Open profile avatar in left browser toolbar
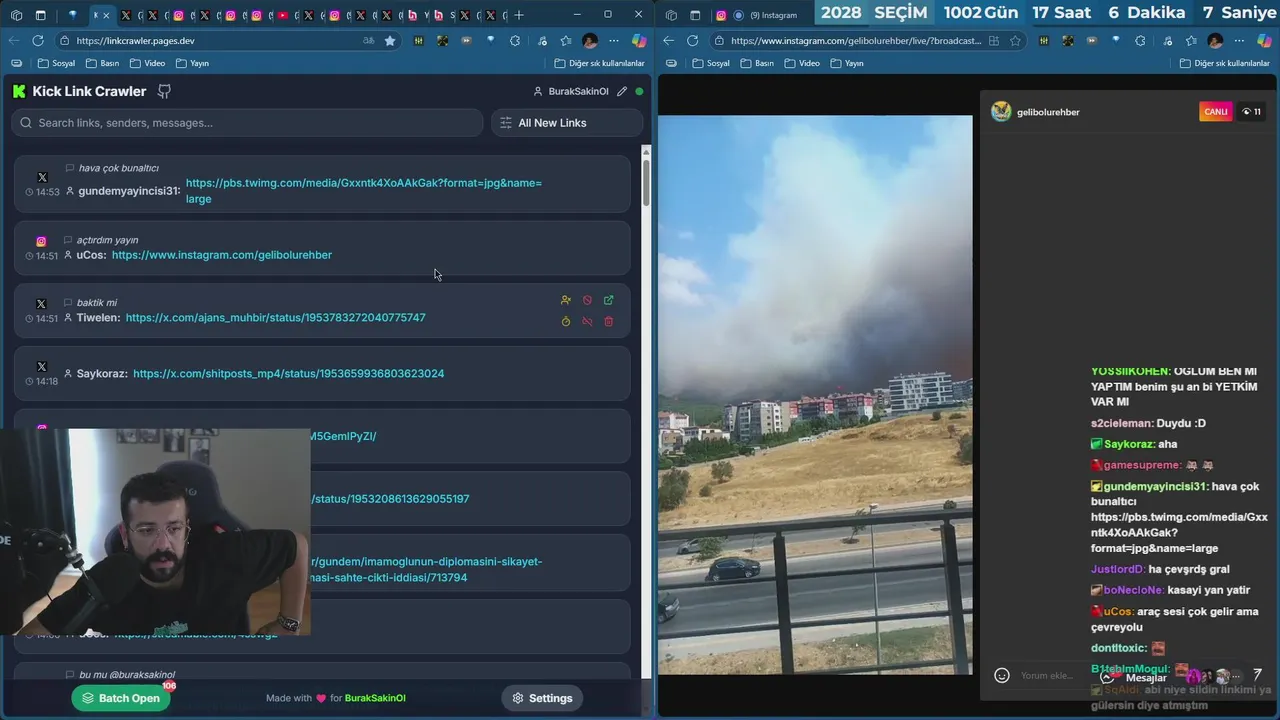The width and height of the screenshot is (1280, 720). pos(589,41)
